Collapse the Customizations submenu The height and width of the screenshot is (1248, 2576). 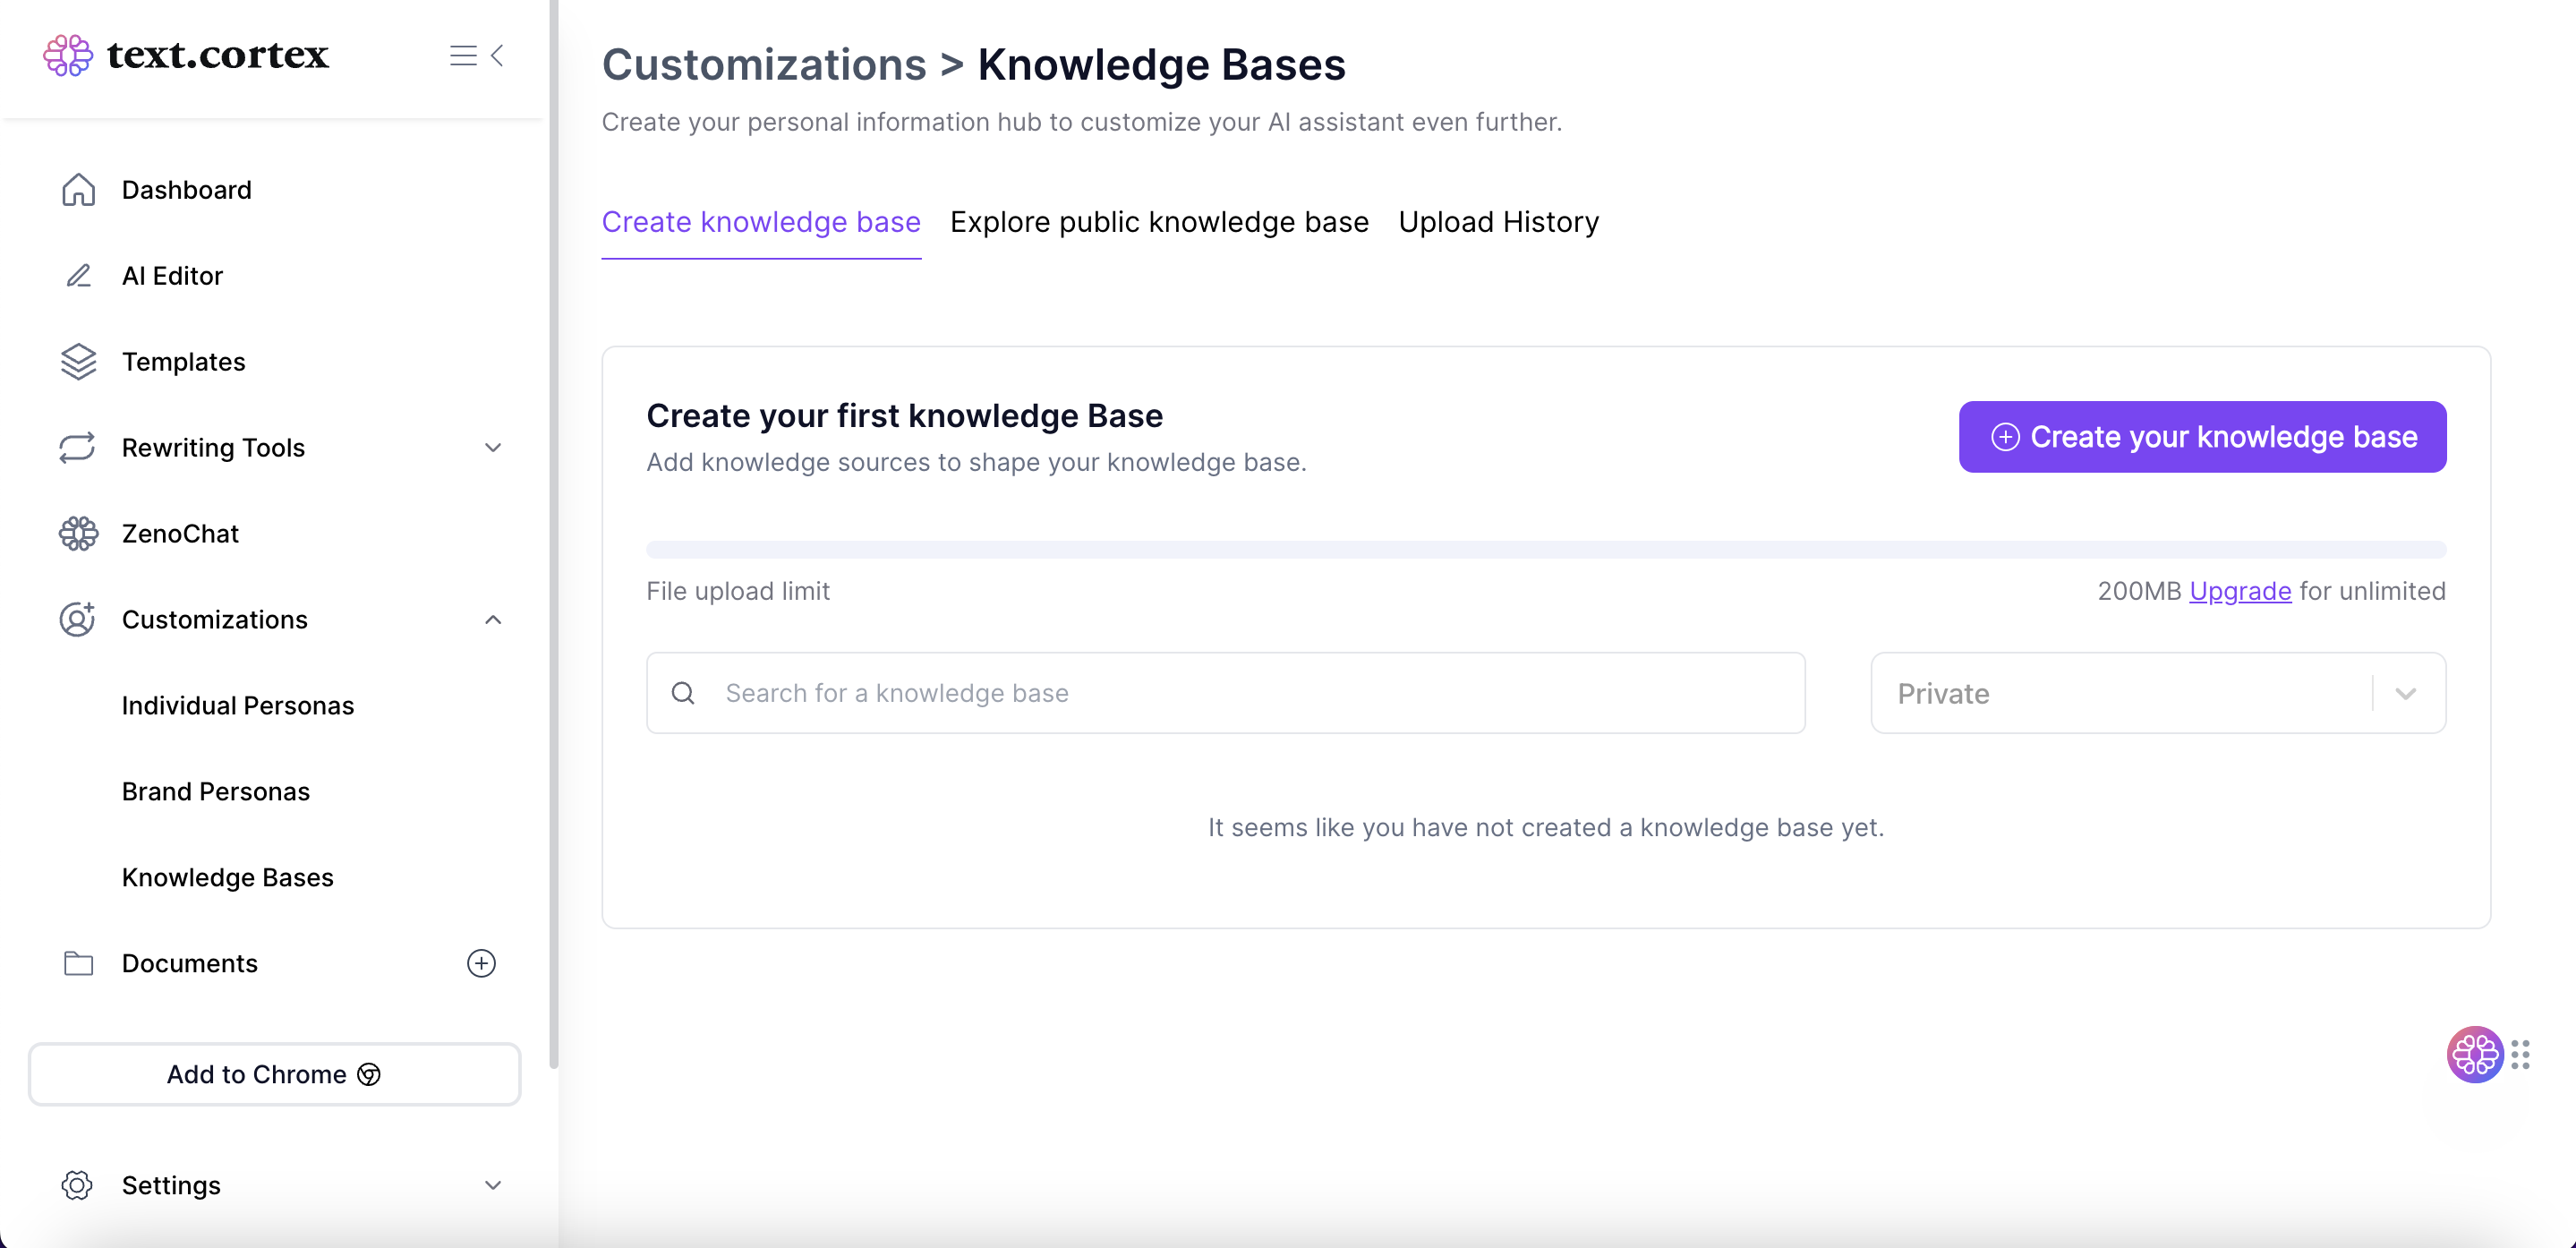click(492, 620)
